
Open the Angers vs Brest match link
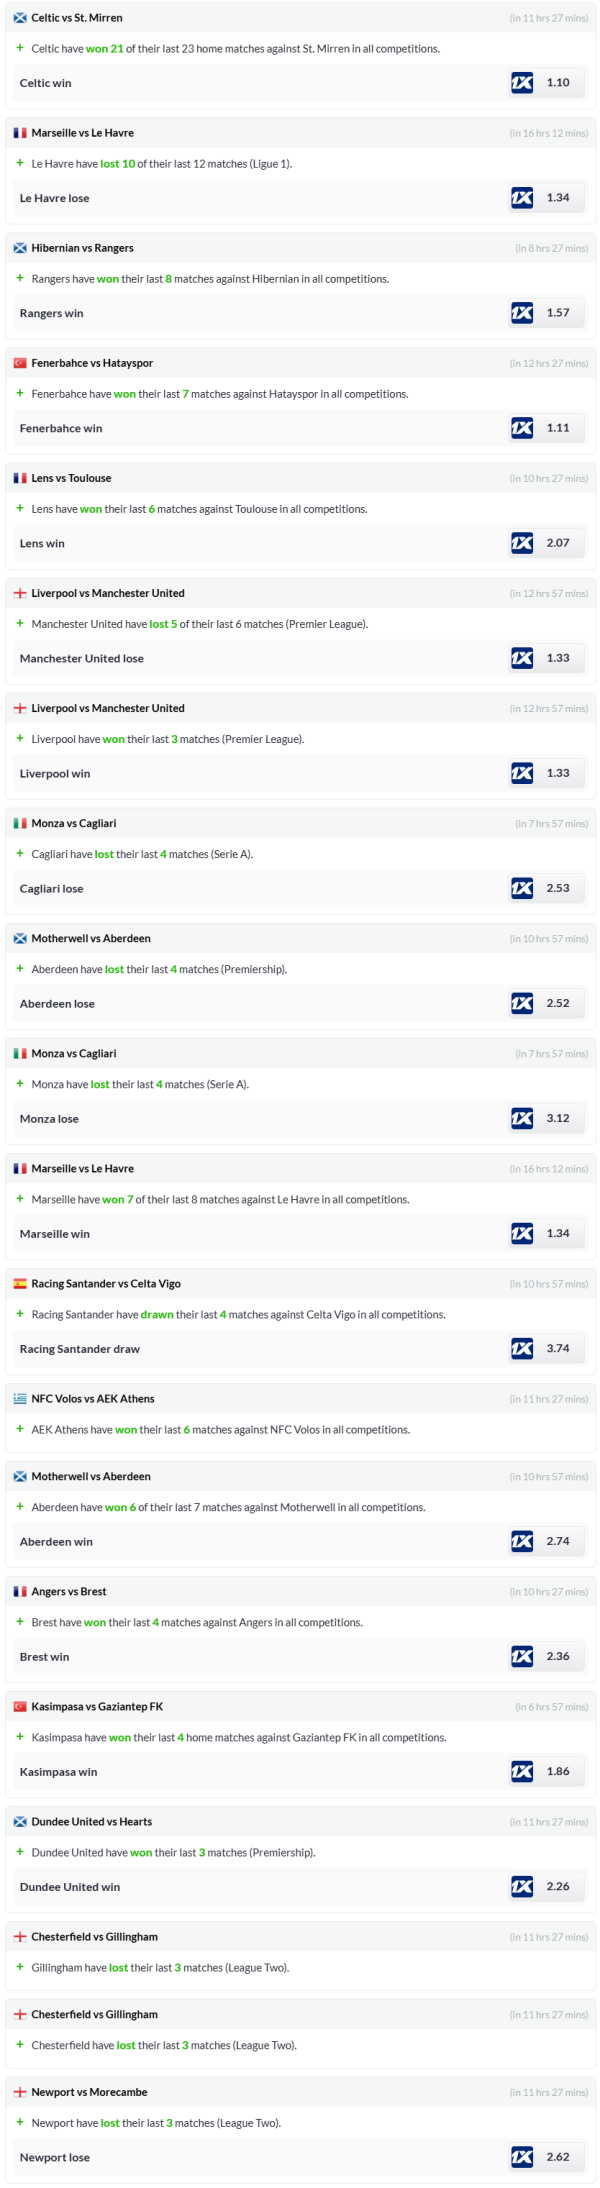[69, 1591]
